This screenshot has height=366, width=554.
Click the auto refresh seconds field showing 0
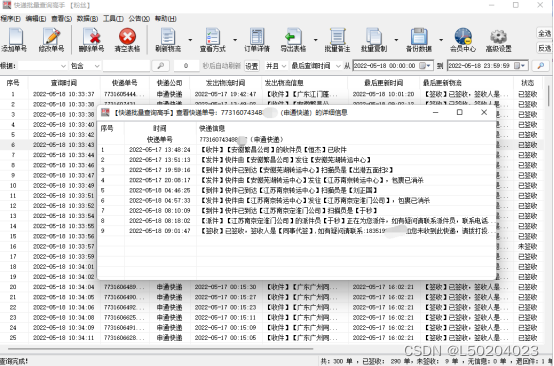186,66
